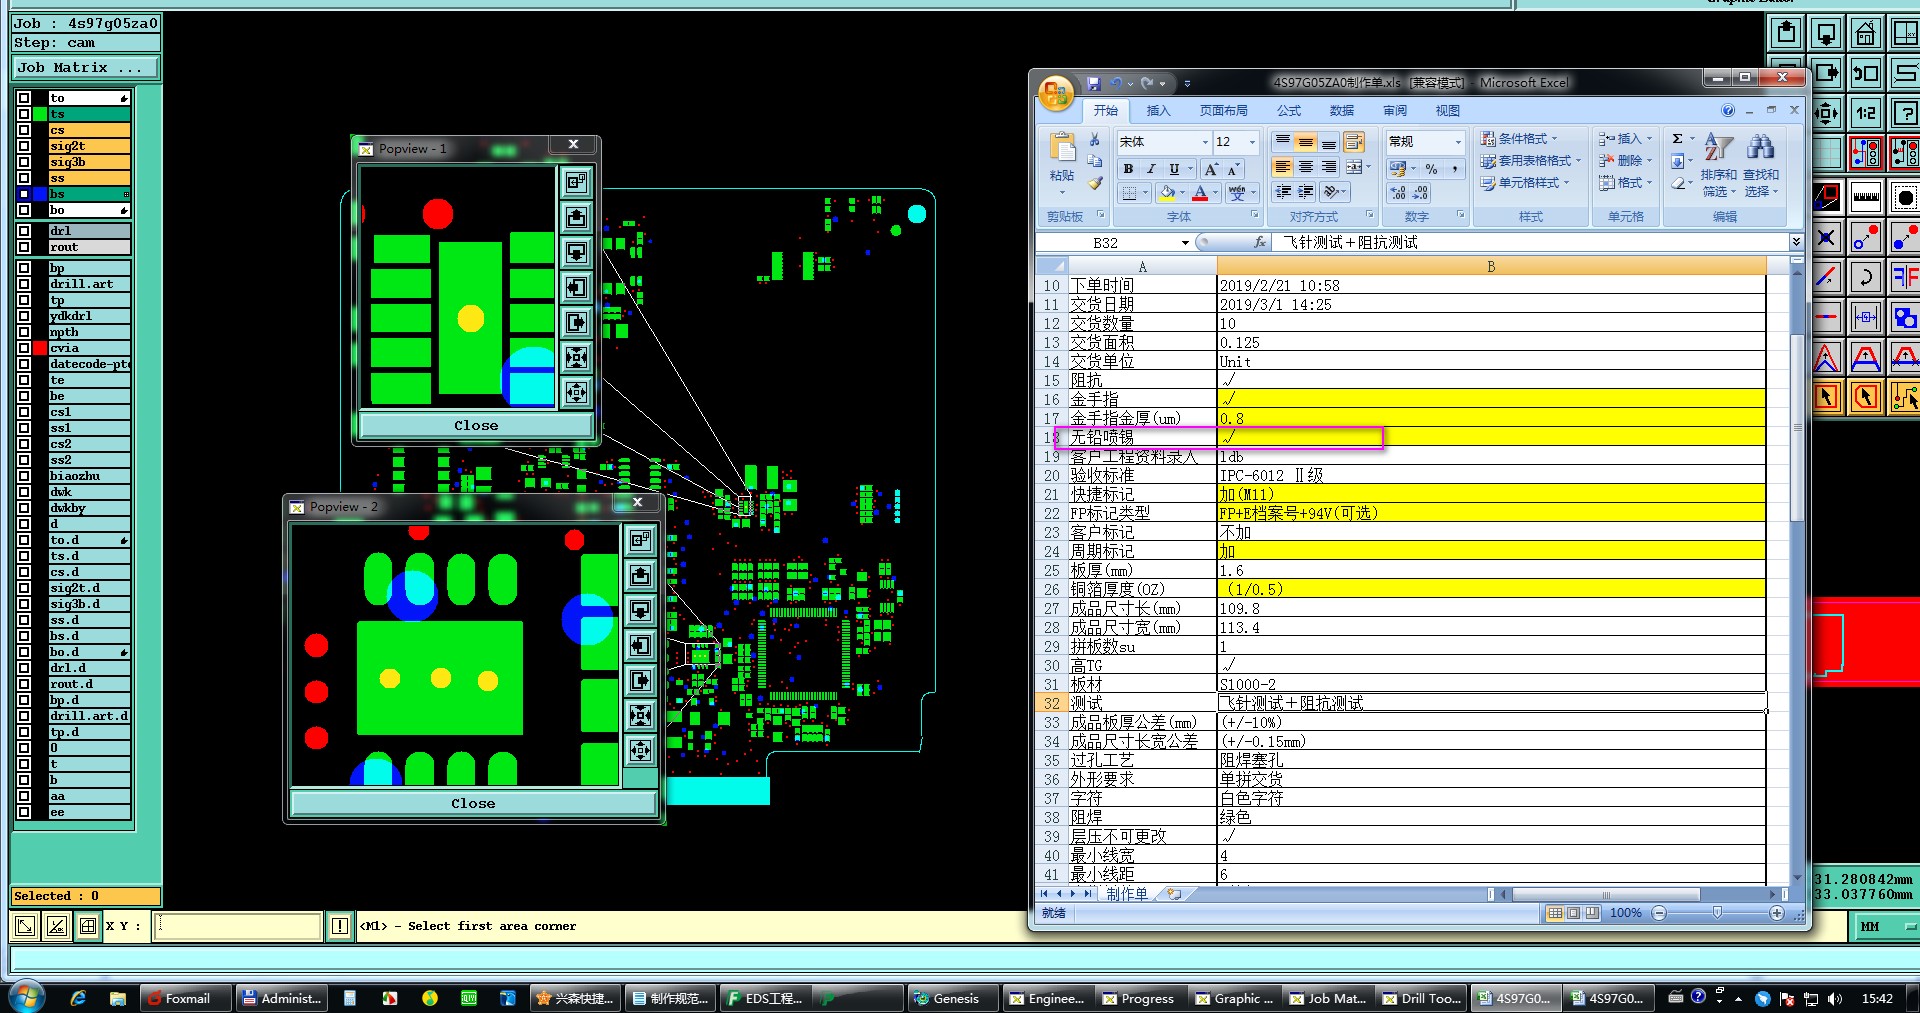Click the pan arrows tool icon
Viewport: 1920px width, 1013px height.
click(x=1826, y=113)
